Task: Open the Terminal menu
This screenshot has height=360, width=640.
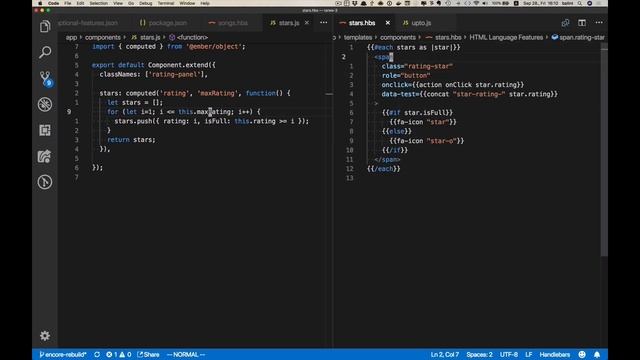Action: 166,3
